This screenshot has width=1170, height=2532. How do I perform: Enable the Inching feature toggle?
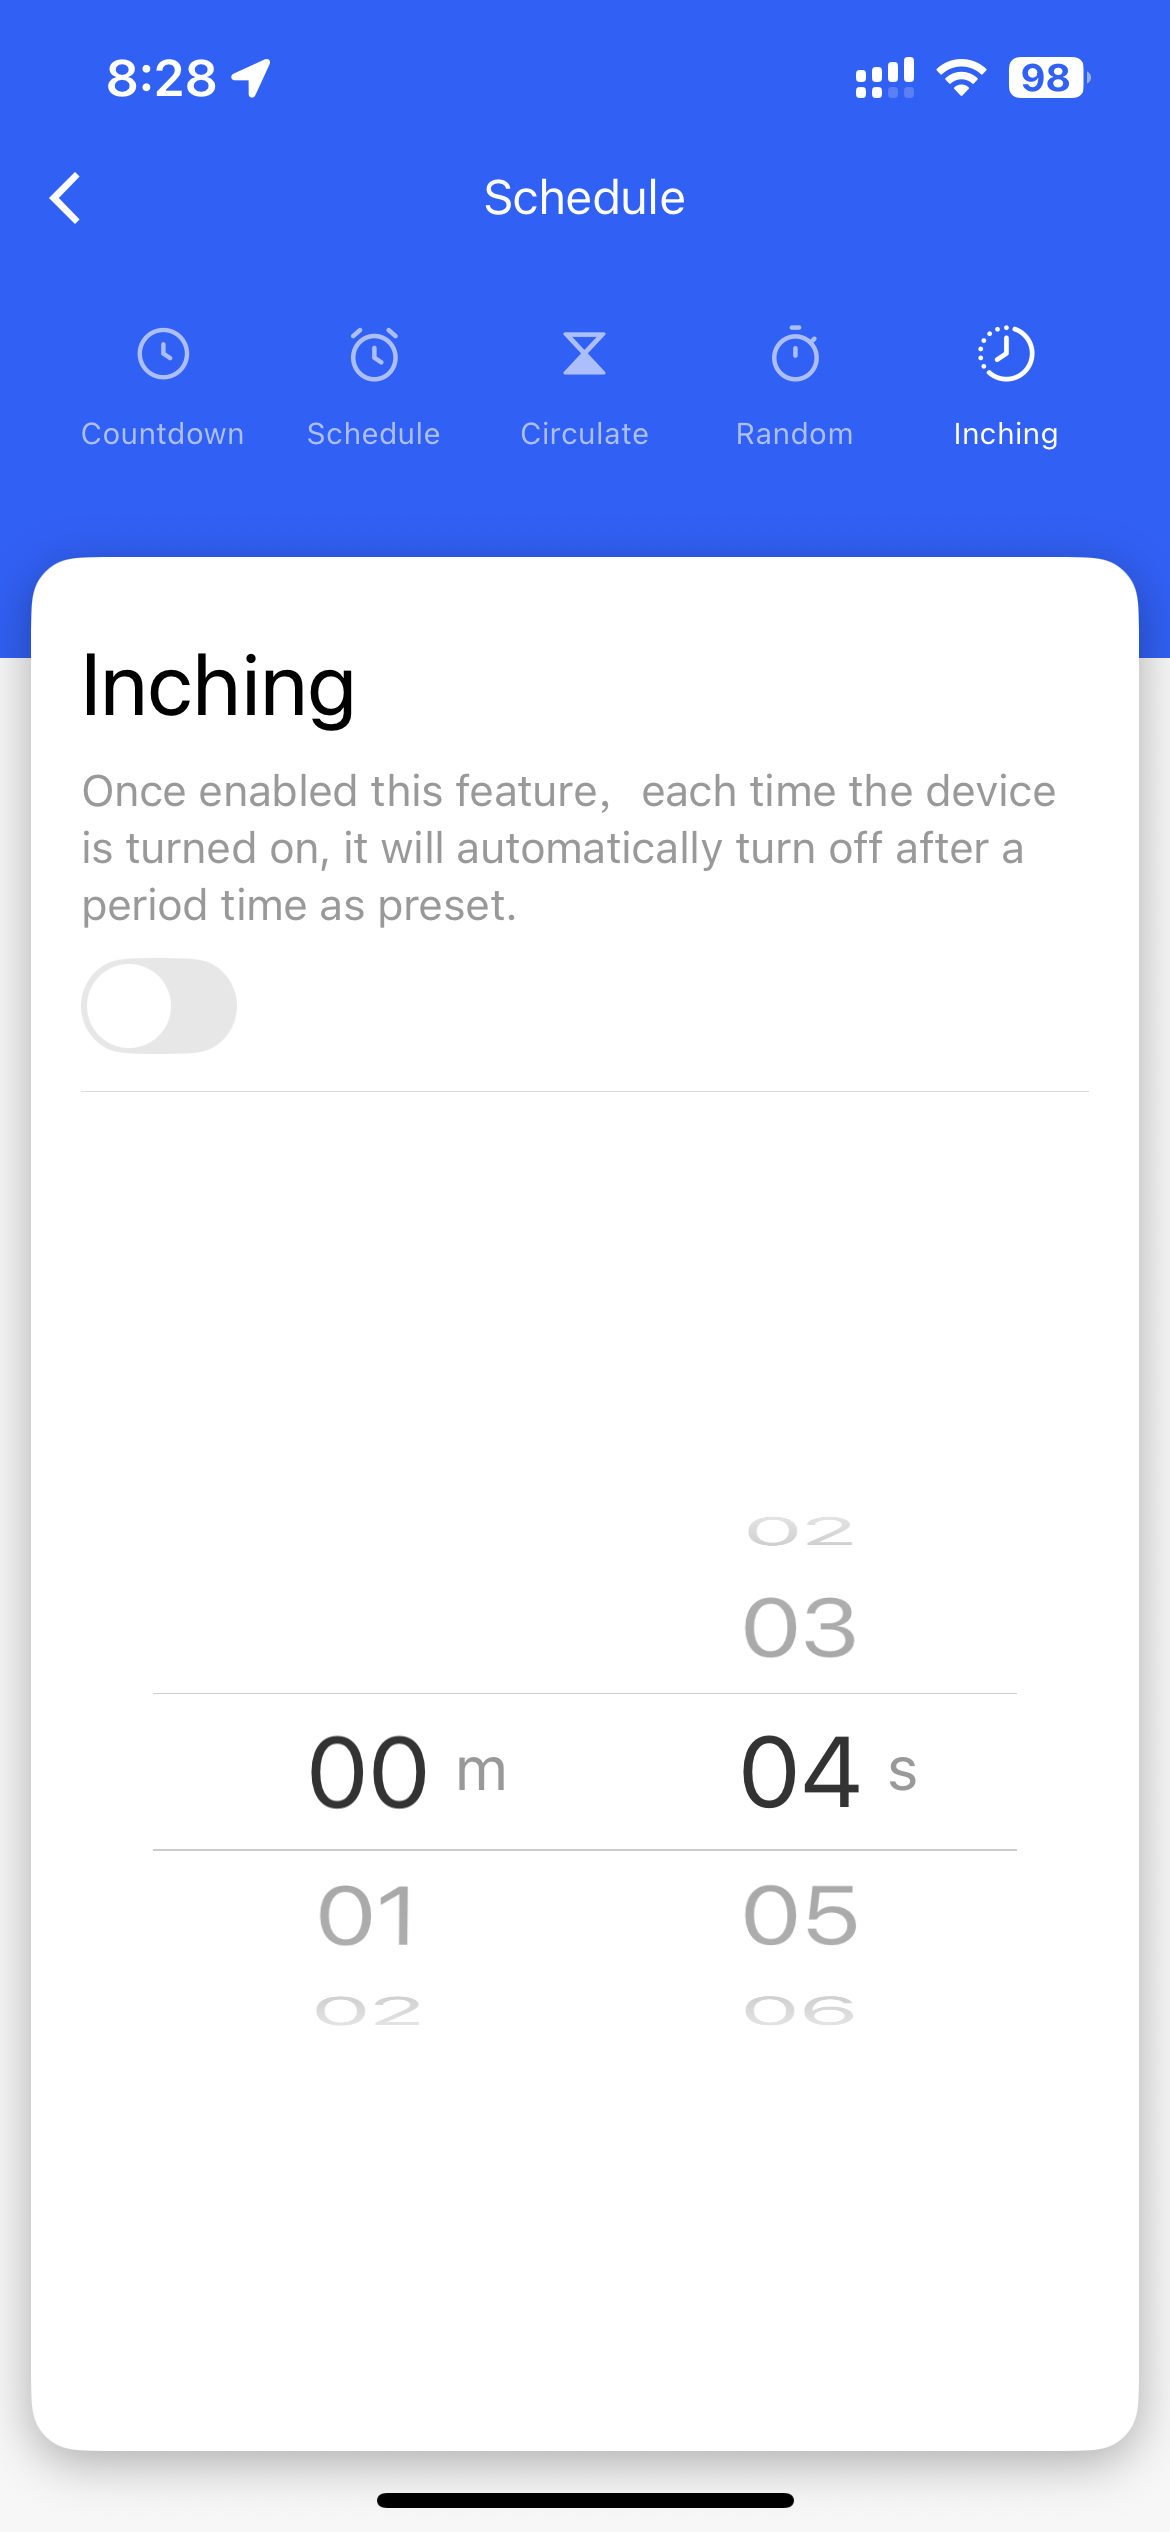[x=159, y=1006]
